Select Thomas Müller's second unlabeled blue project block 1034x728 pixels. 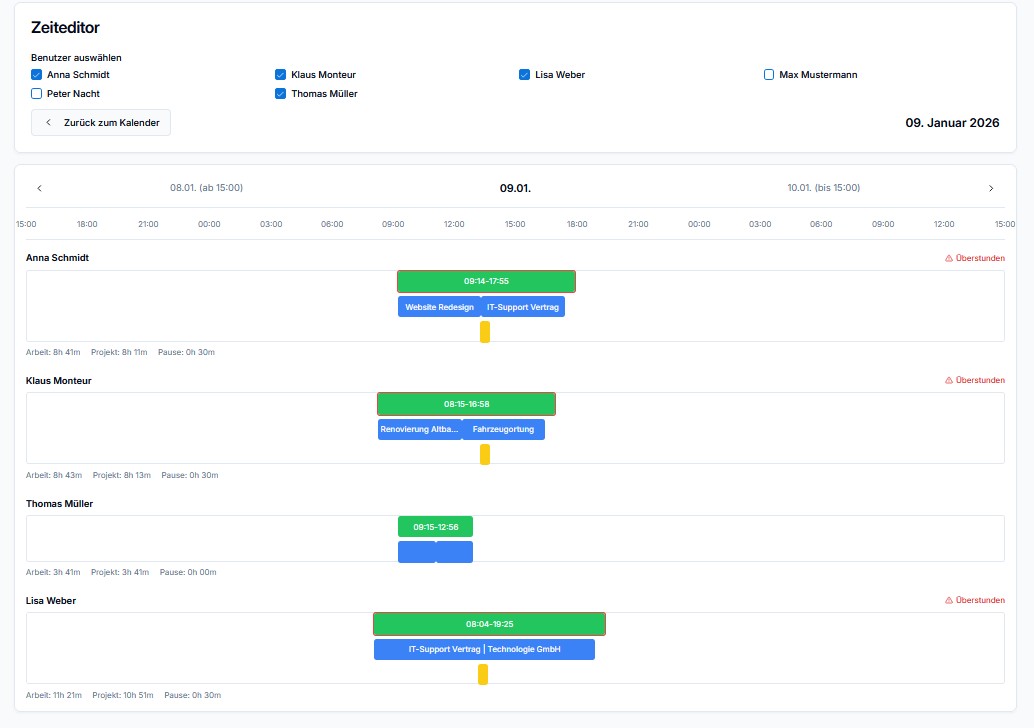pyautogui.click(x=454, y=552)
